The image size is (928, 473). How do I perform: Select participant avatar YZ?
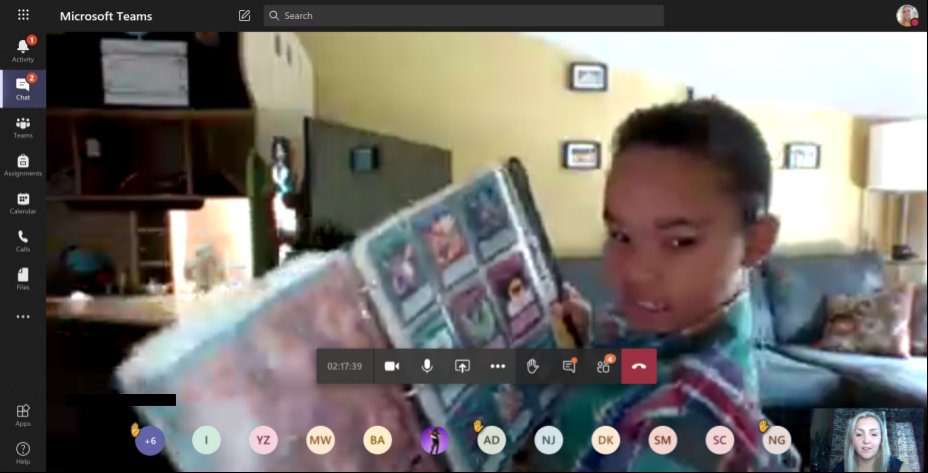click(x=263, y=440)
